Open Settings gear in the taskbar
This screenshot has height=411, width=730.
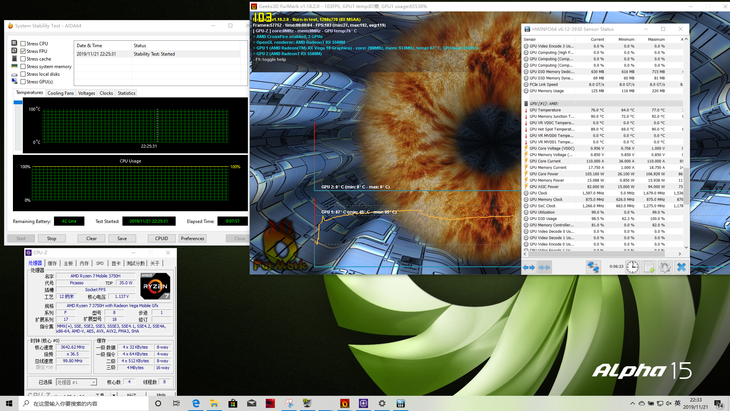pos(382,404)
